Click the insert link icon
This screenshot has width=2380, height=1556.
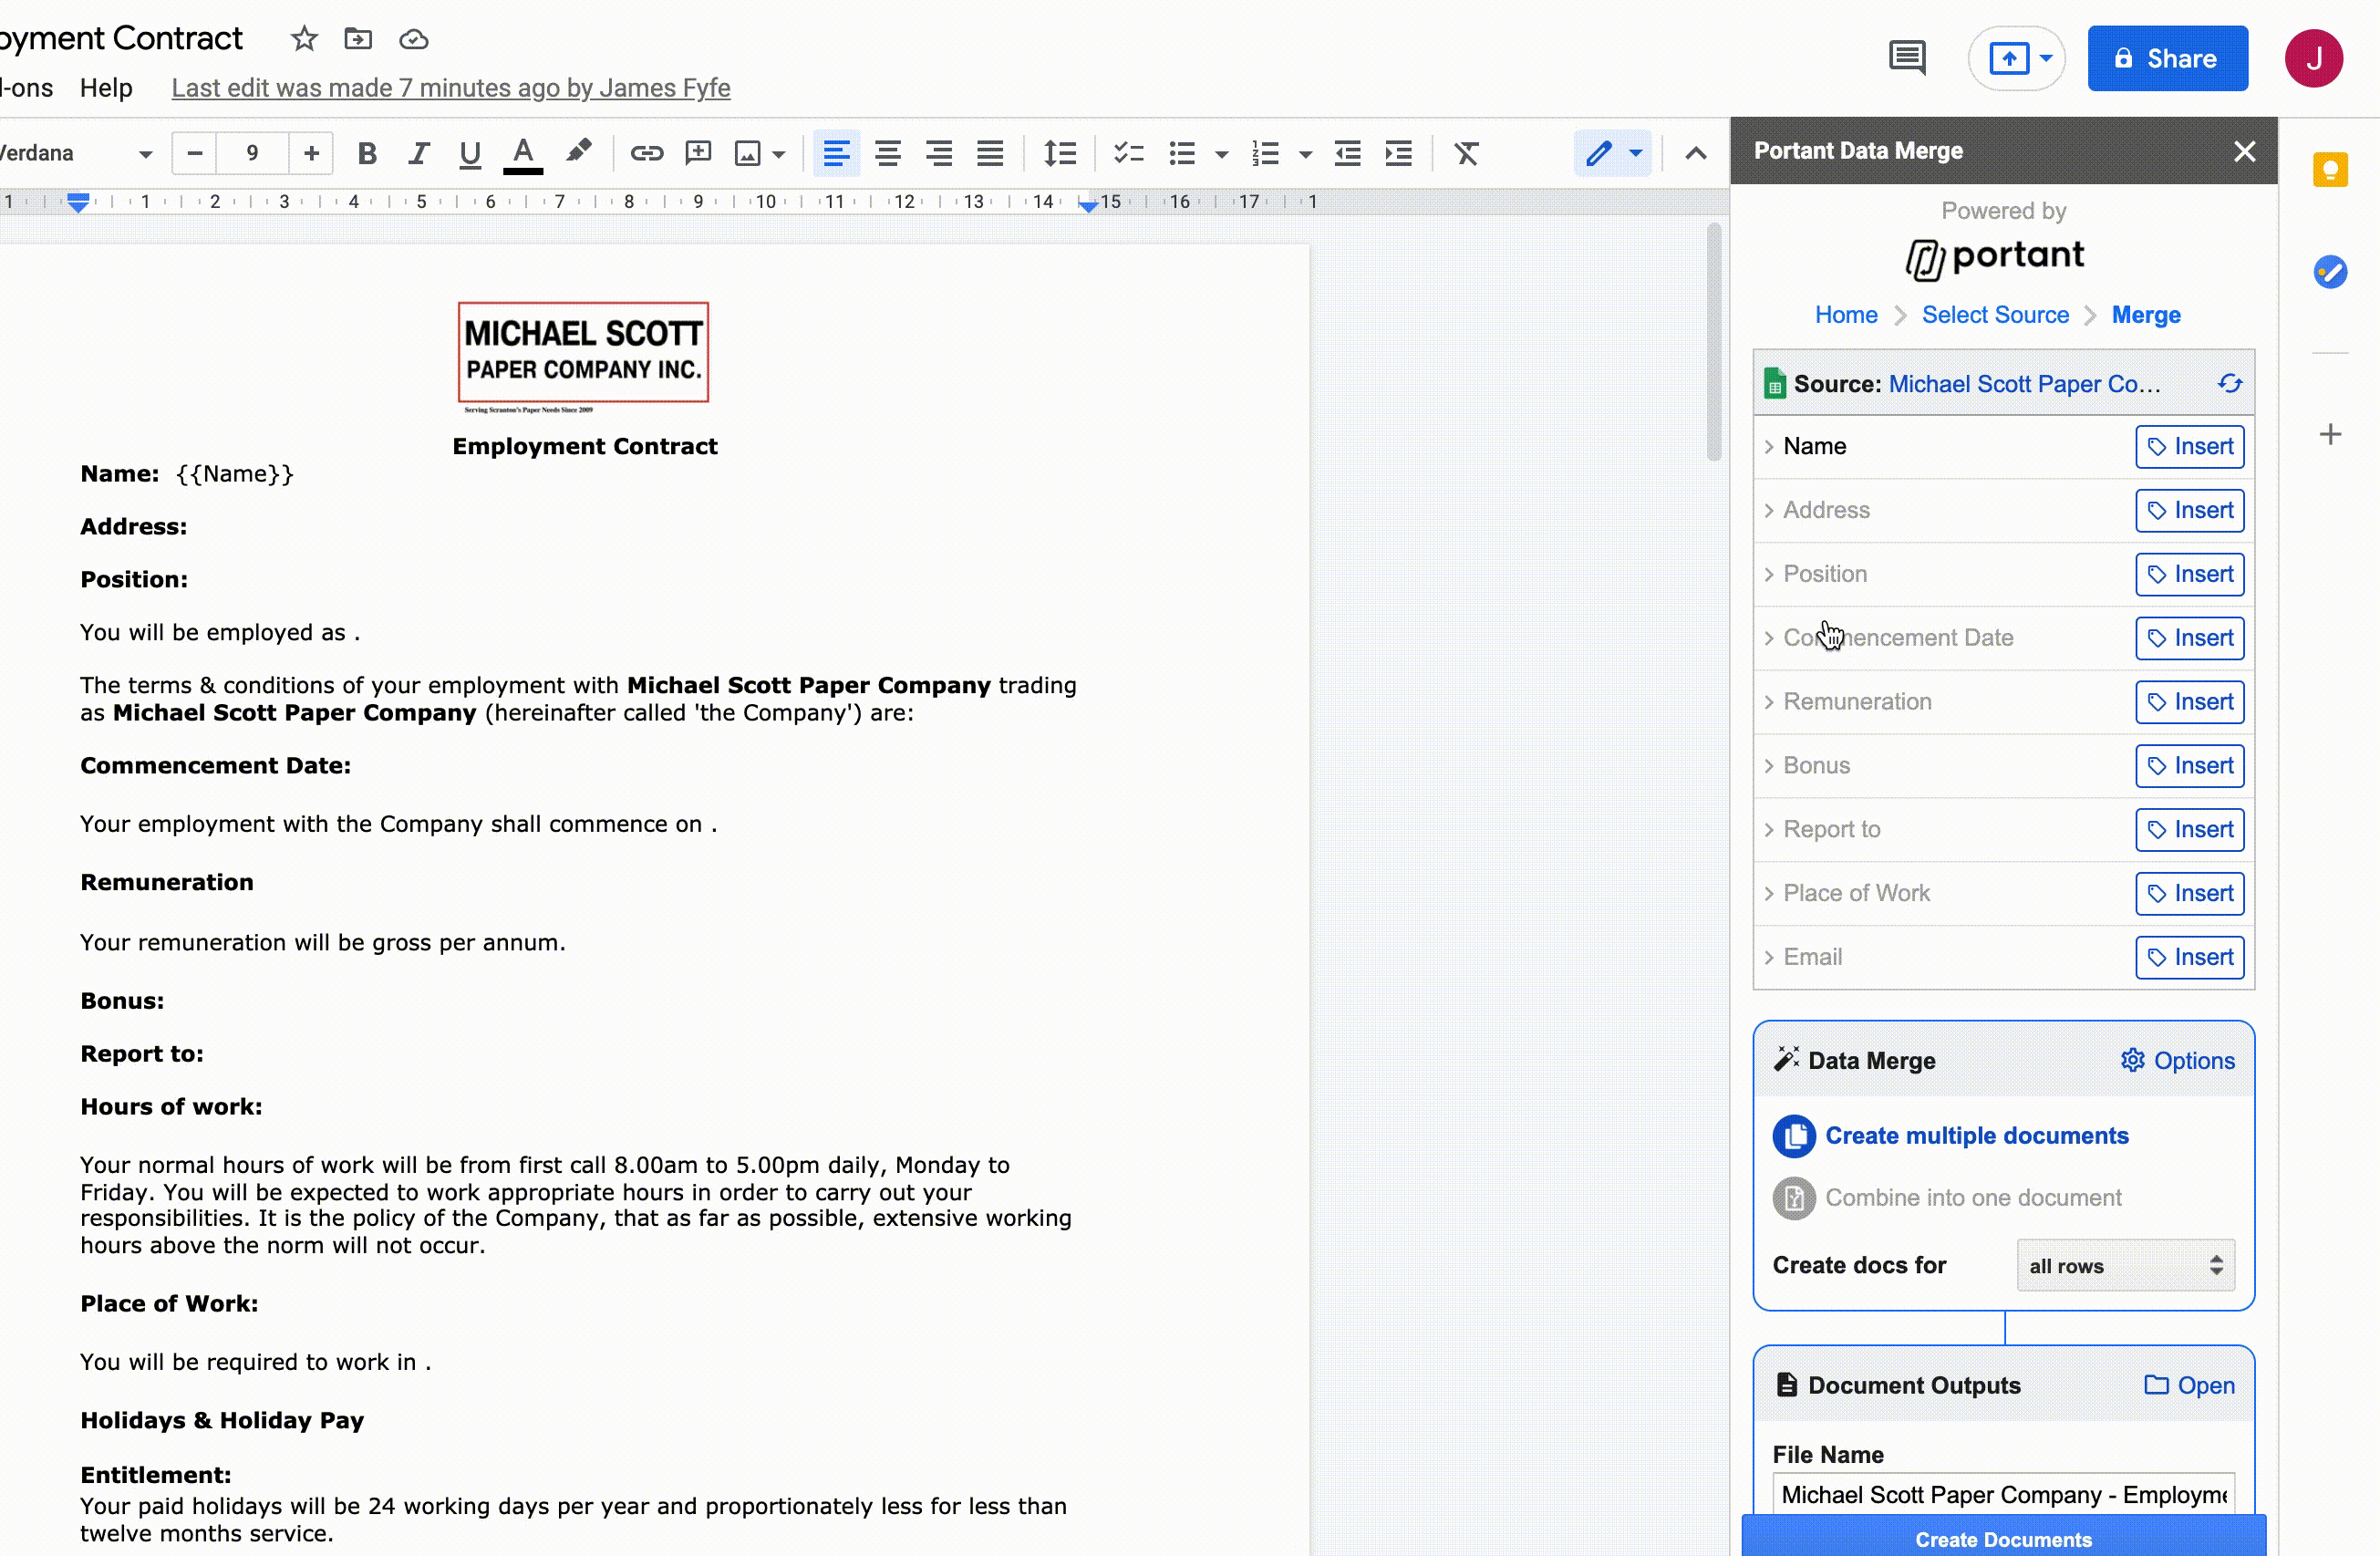click(646, 153)
